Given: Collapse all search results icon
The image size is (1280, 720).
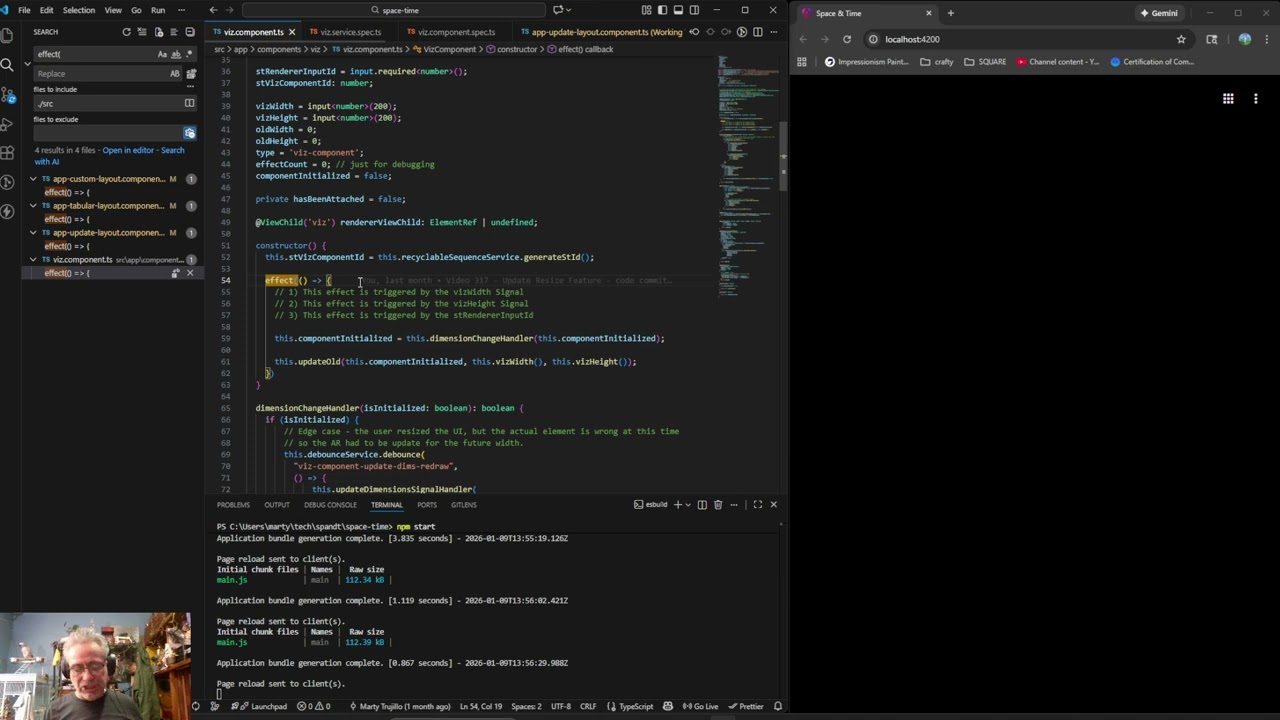Looking at the screenshot, I should click(x=190, y=32).
